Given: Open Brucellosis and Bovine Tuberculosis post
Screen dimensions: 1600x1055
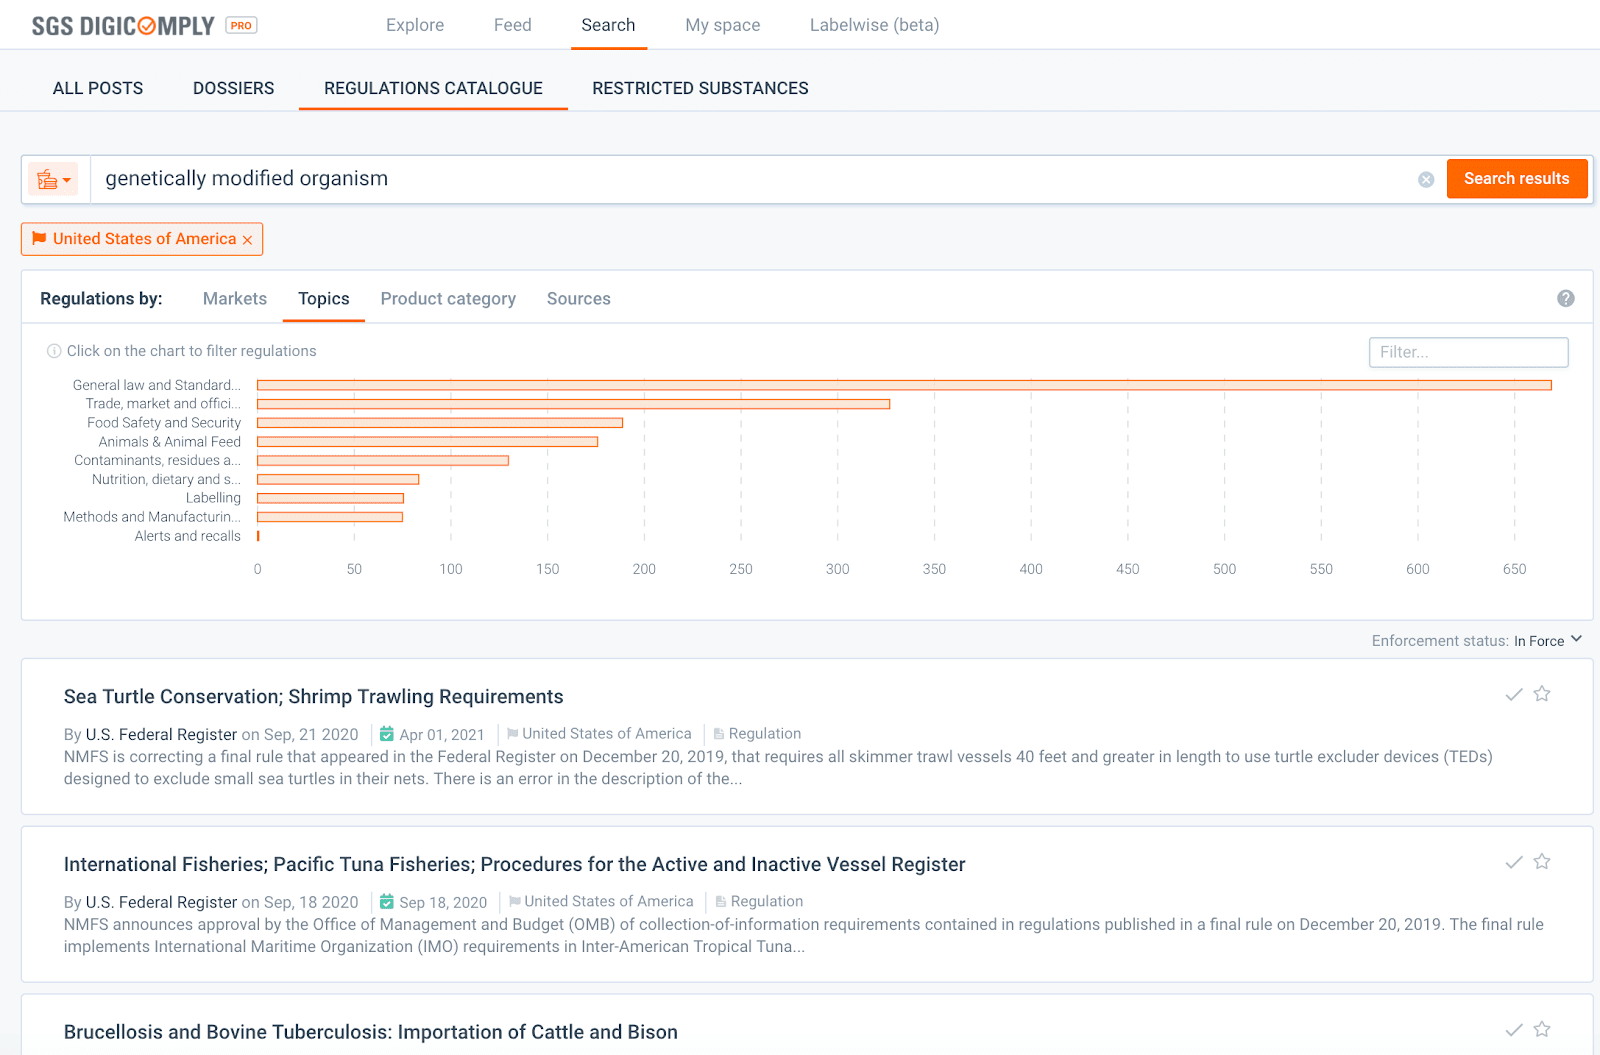Looking at the screenshot, I should [x=371, y=1033].
